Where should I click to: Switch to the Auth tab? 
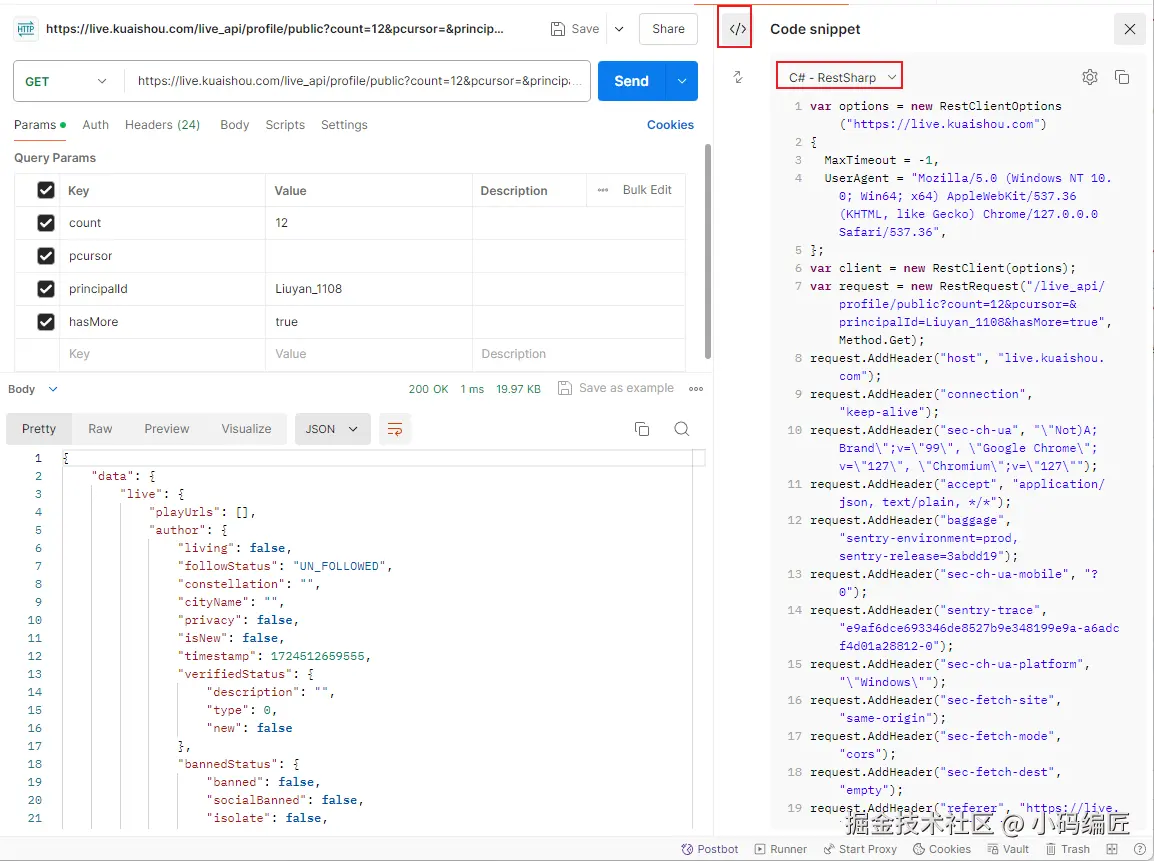click(x=96, y=124)
